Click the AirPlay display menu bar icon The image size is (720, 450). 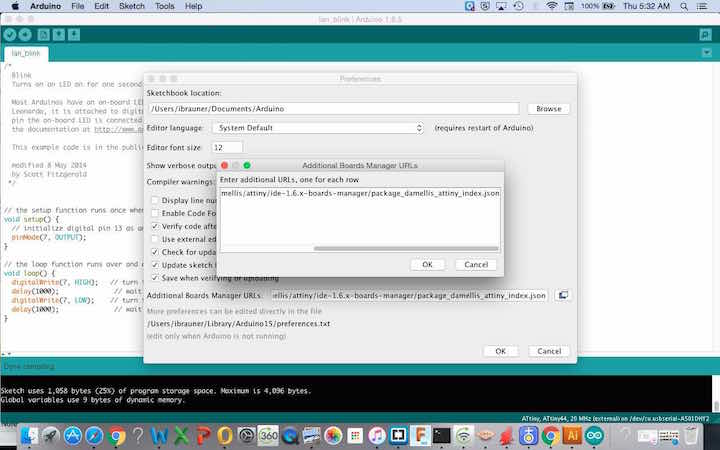tap(501, 6)
